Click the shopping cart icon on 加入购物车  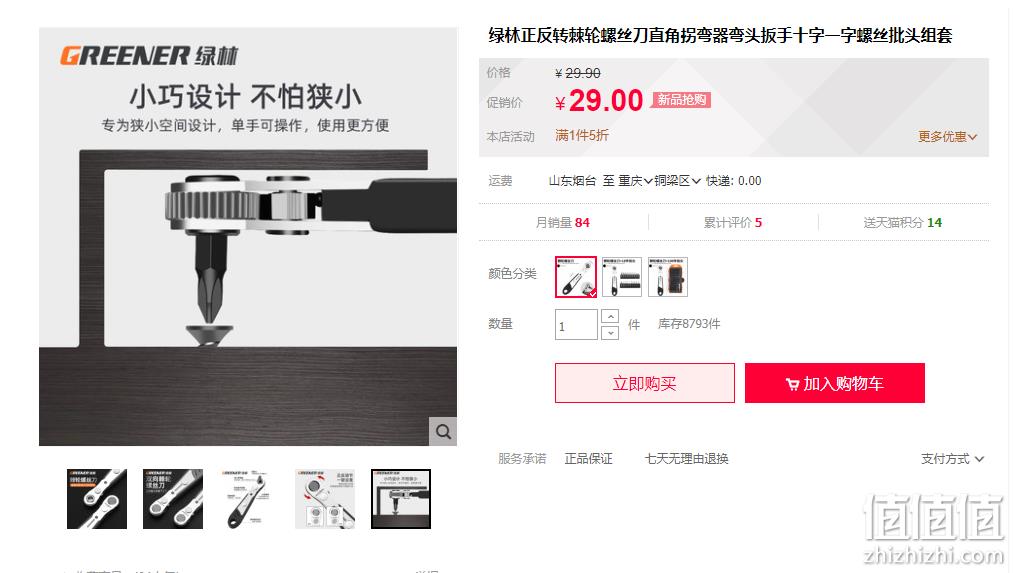792,384
